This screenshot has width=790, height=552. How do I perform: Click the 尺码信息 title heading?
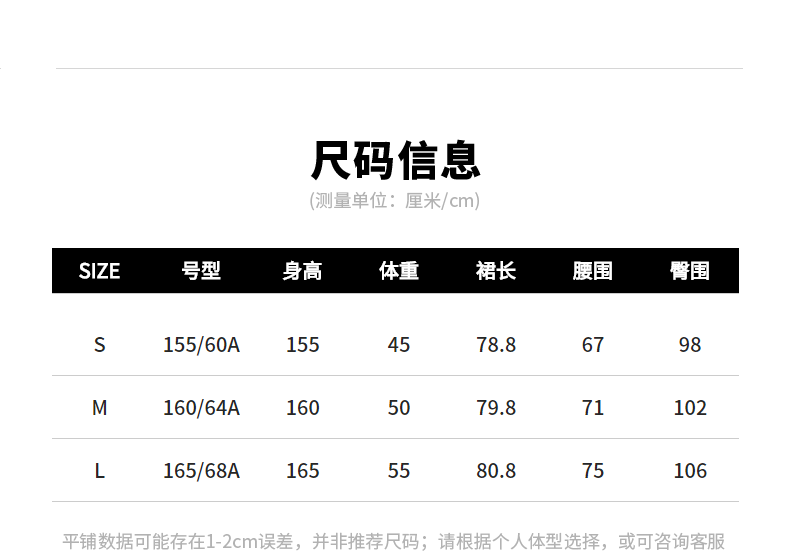pyautogui.click(x=395, y=160)
